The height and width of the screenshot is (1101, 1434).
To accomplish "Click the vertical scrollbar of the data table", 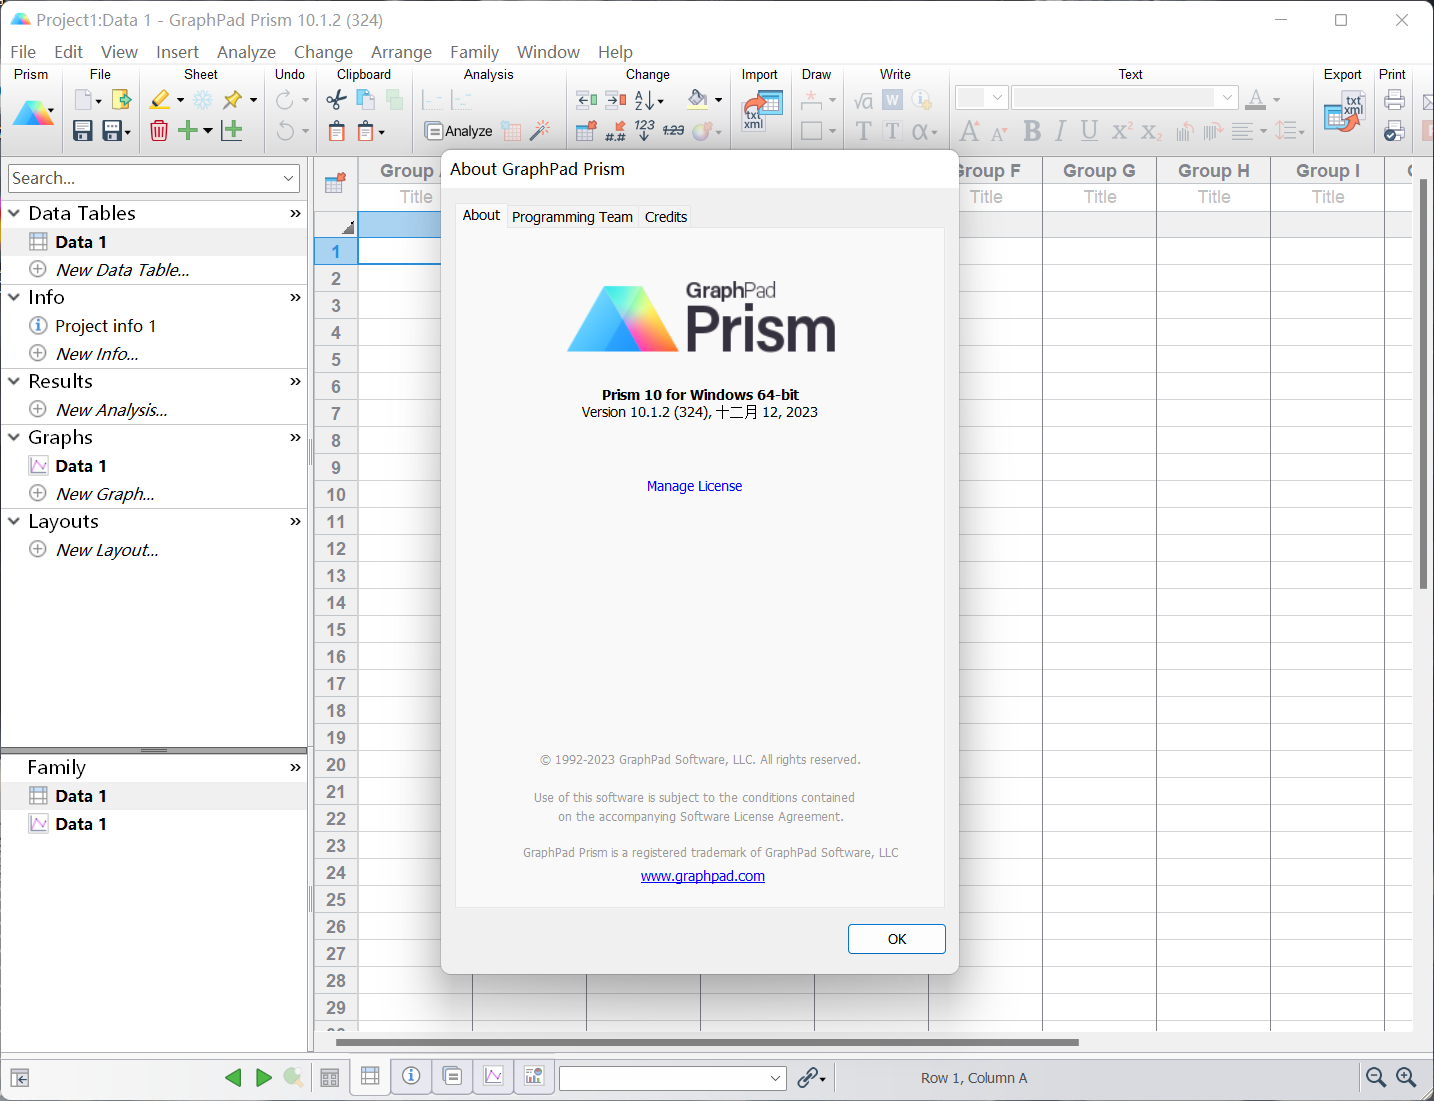I will [1423, 383].
